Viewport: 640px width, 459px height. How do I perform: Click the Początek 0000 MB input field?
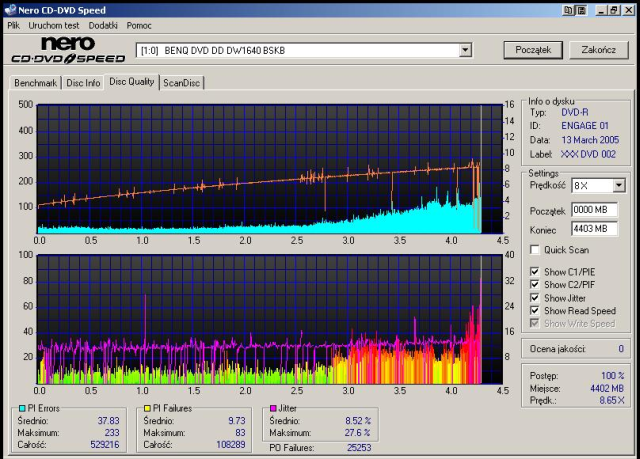point(594,210)
